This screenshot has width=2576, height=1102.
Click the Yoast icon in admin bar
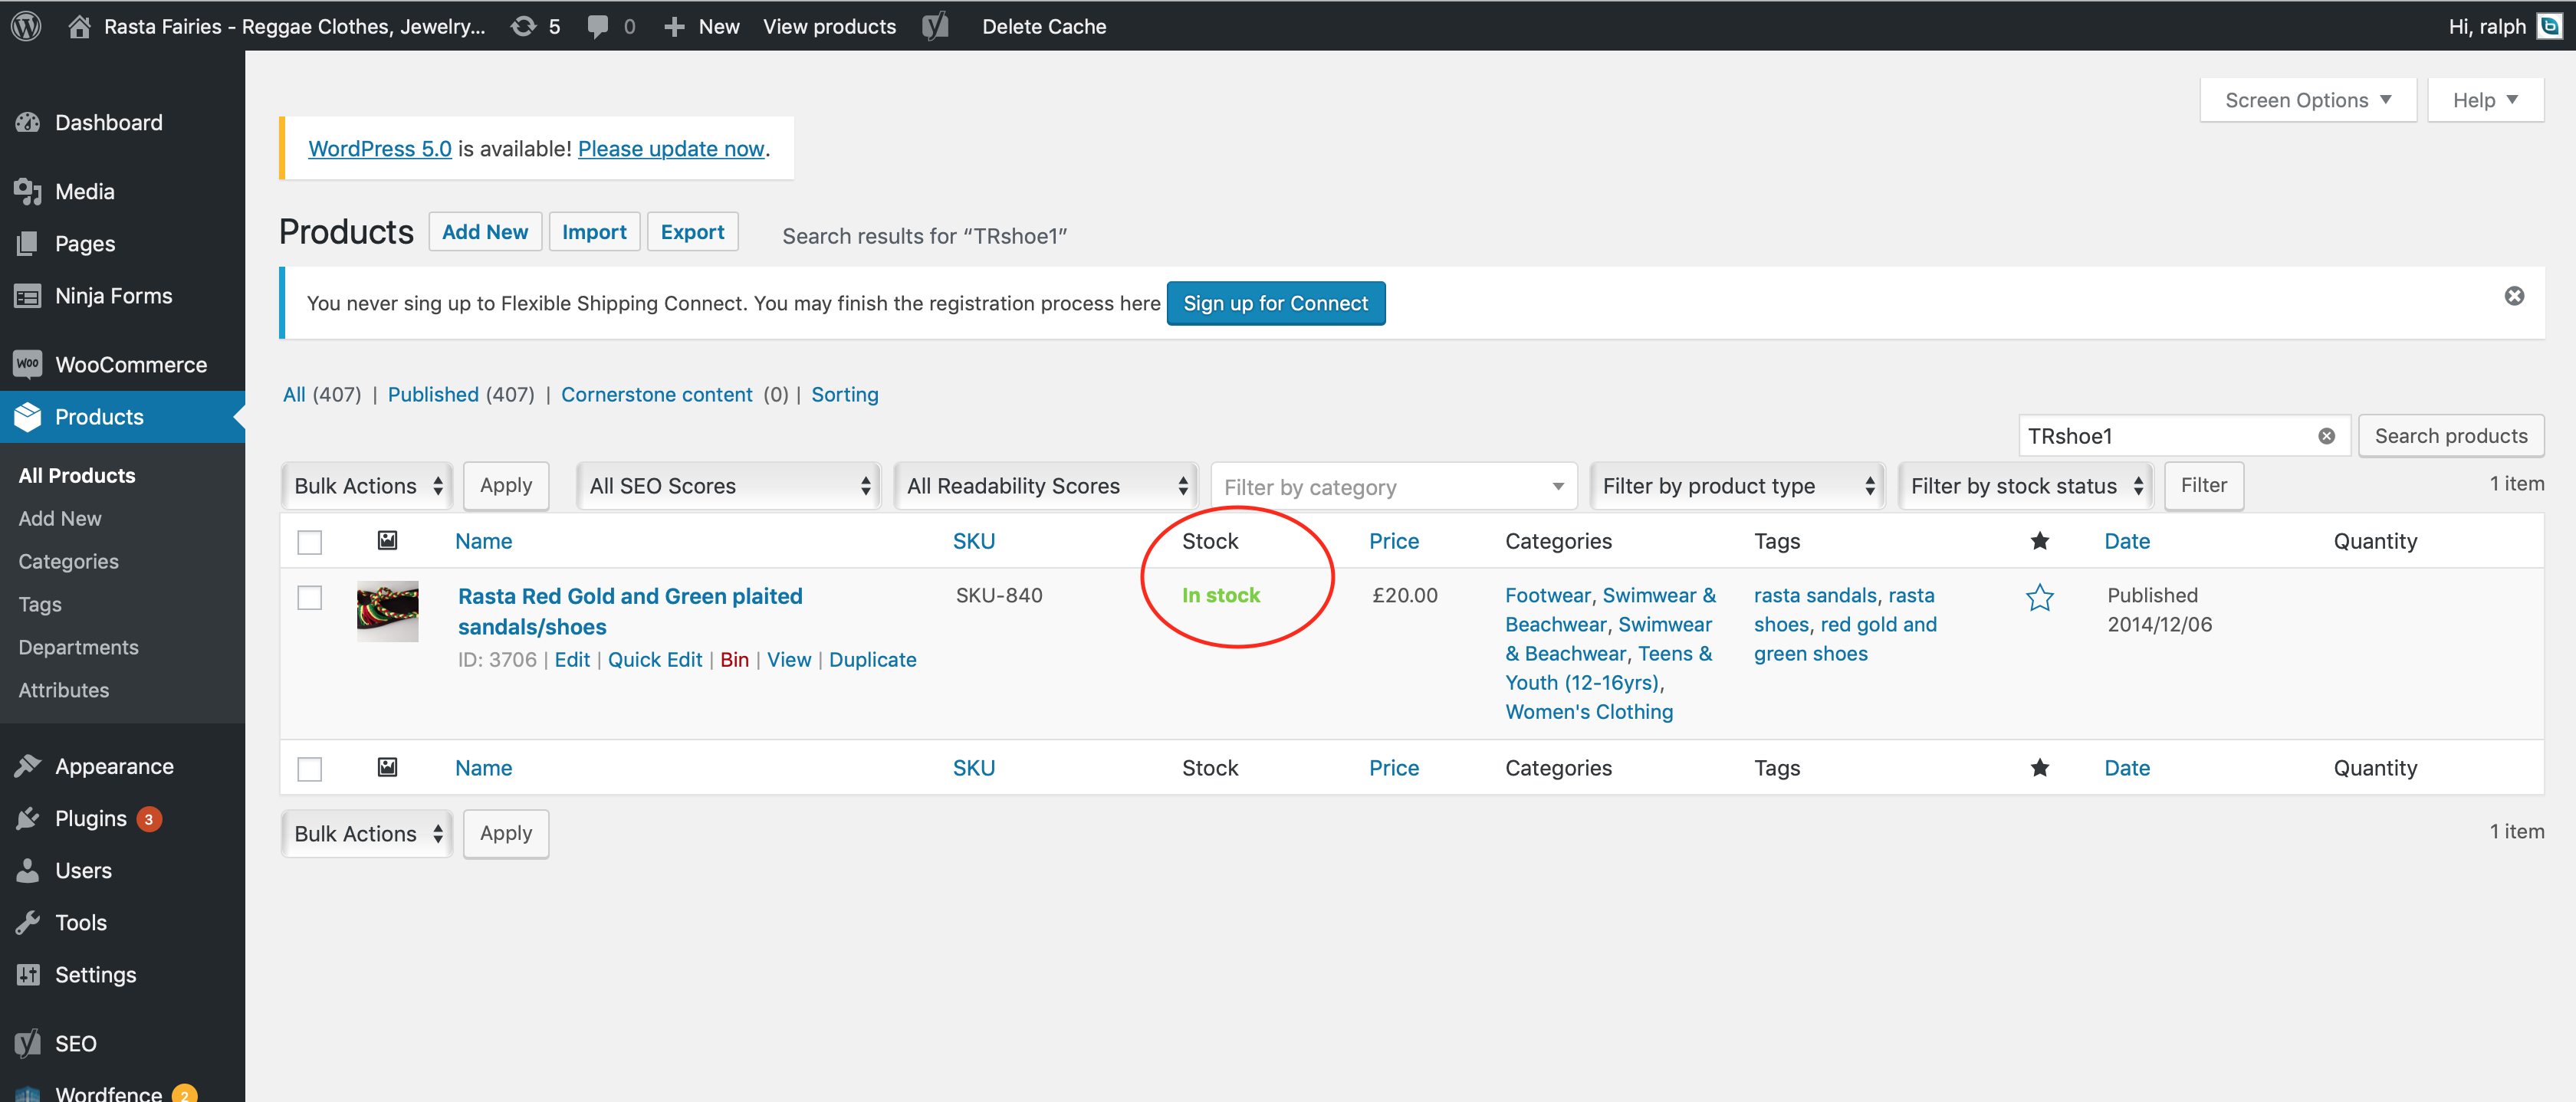pos(935,26)
